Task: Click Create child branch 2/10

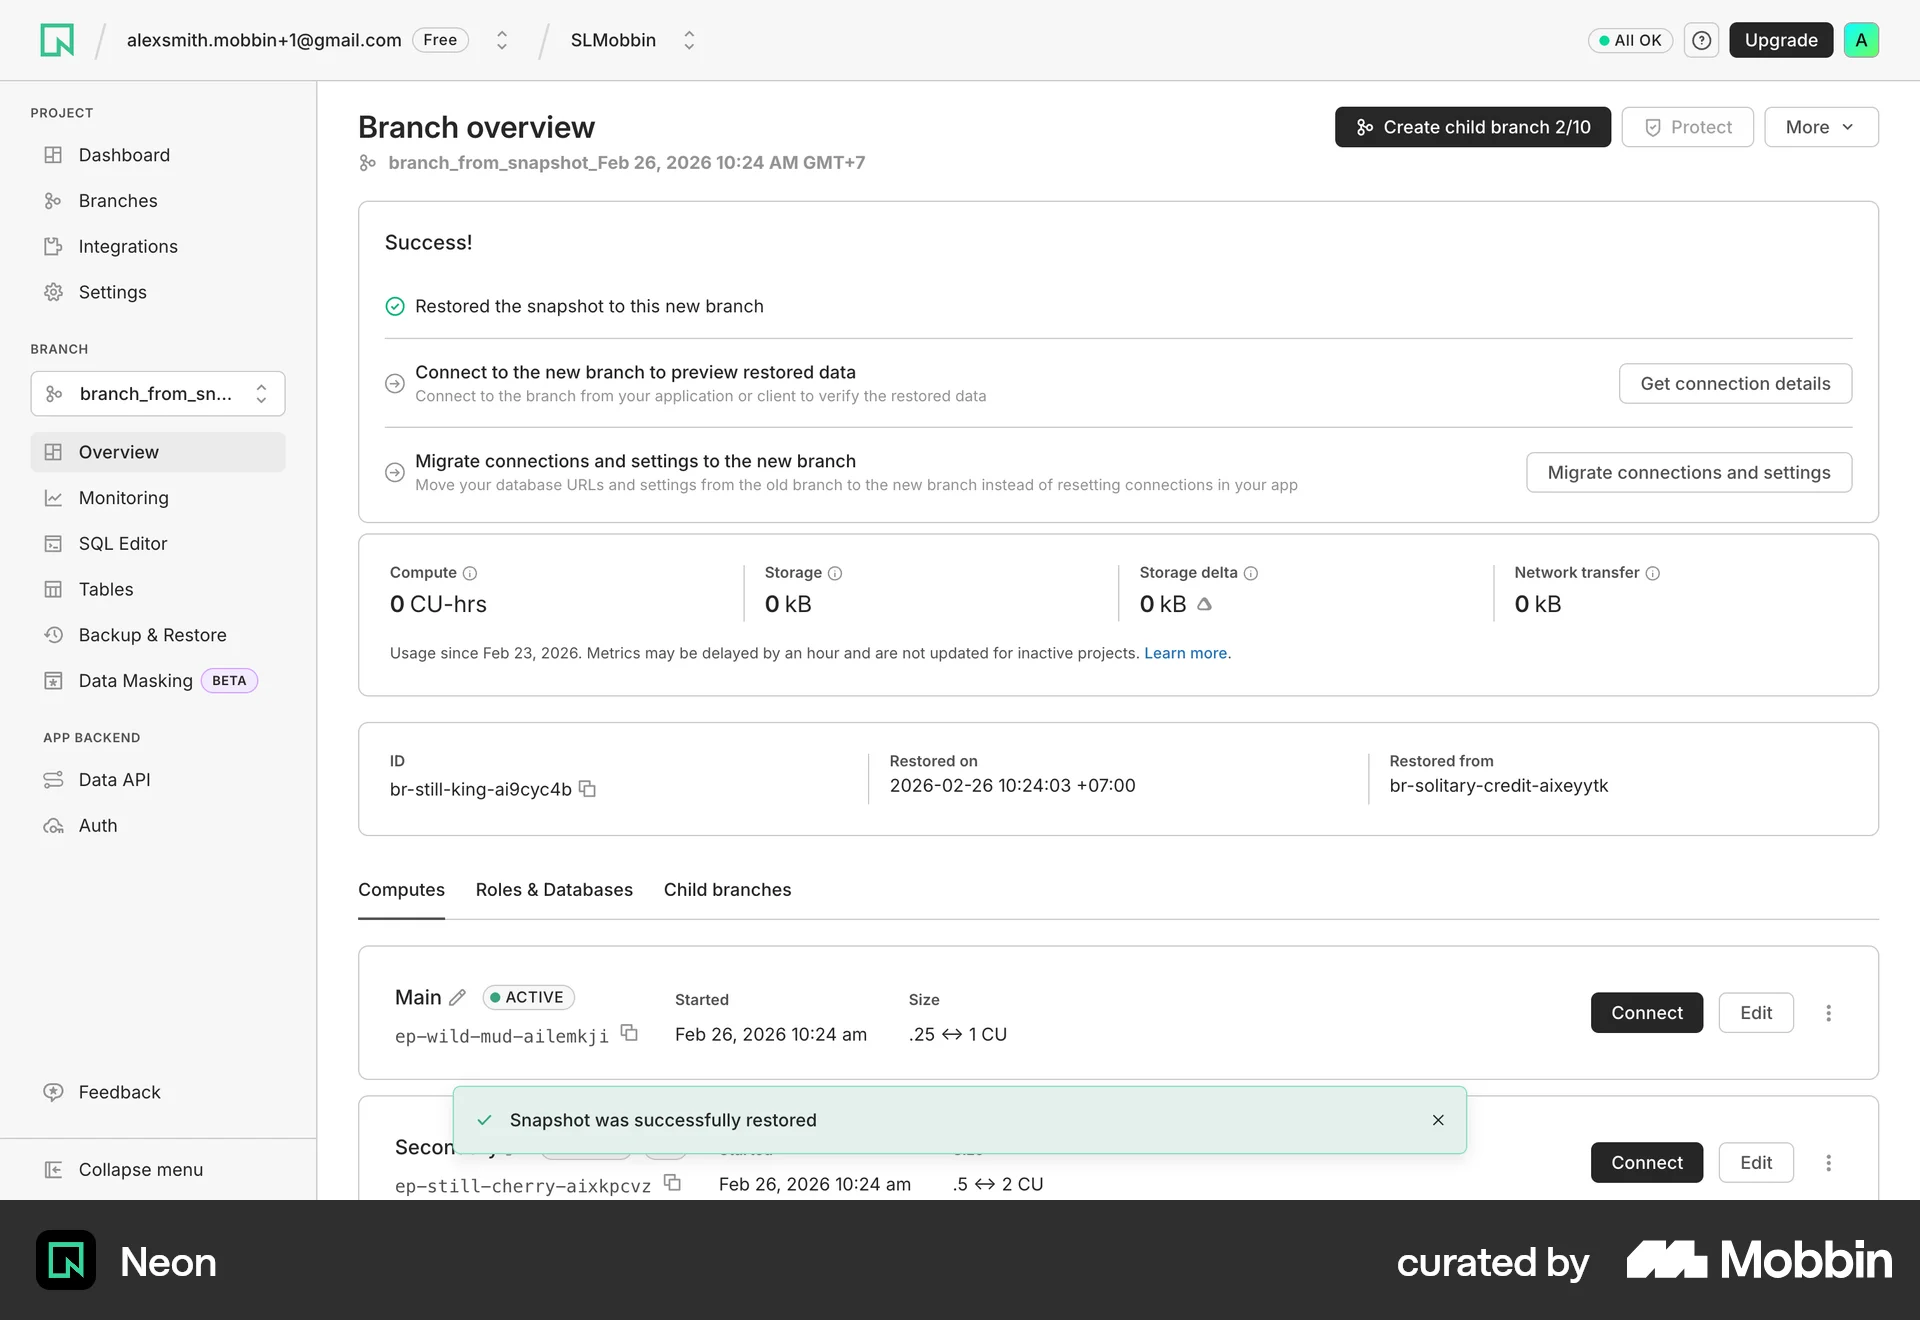Action: [x=1473, y=127]
